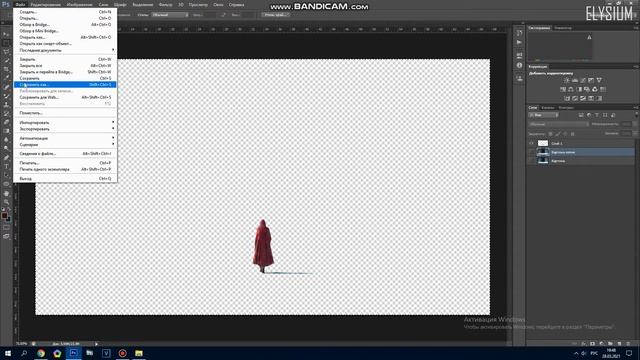The height and width of the screenshot is (360, 640).
Task: Click the histogram cache warning triangle
Action: [589, 37]
